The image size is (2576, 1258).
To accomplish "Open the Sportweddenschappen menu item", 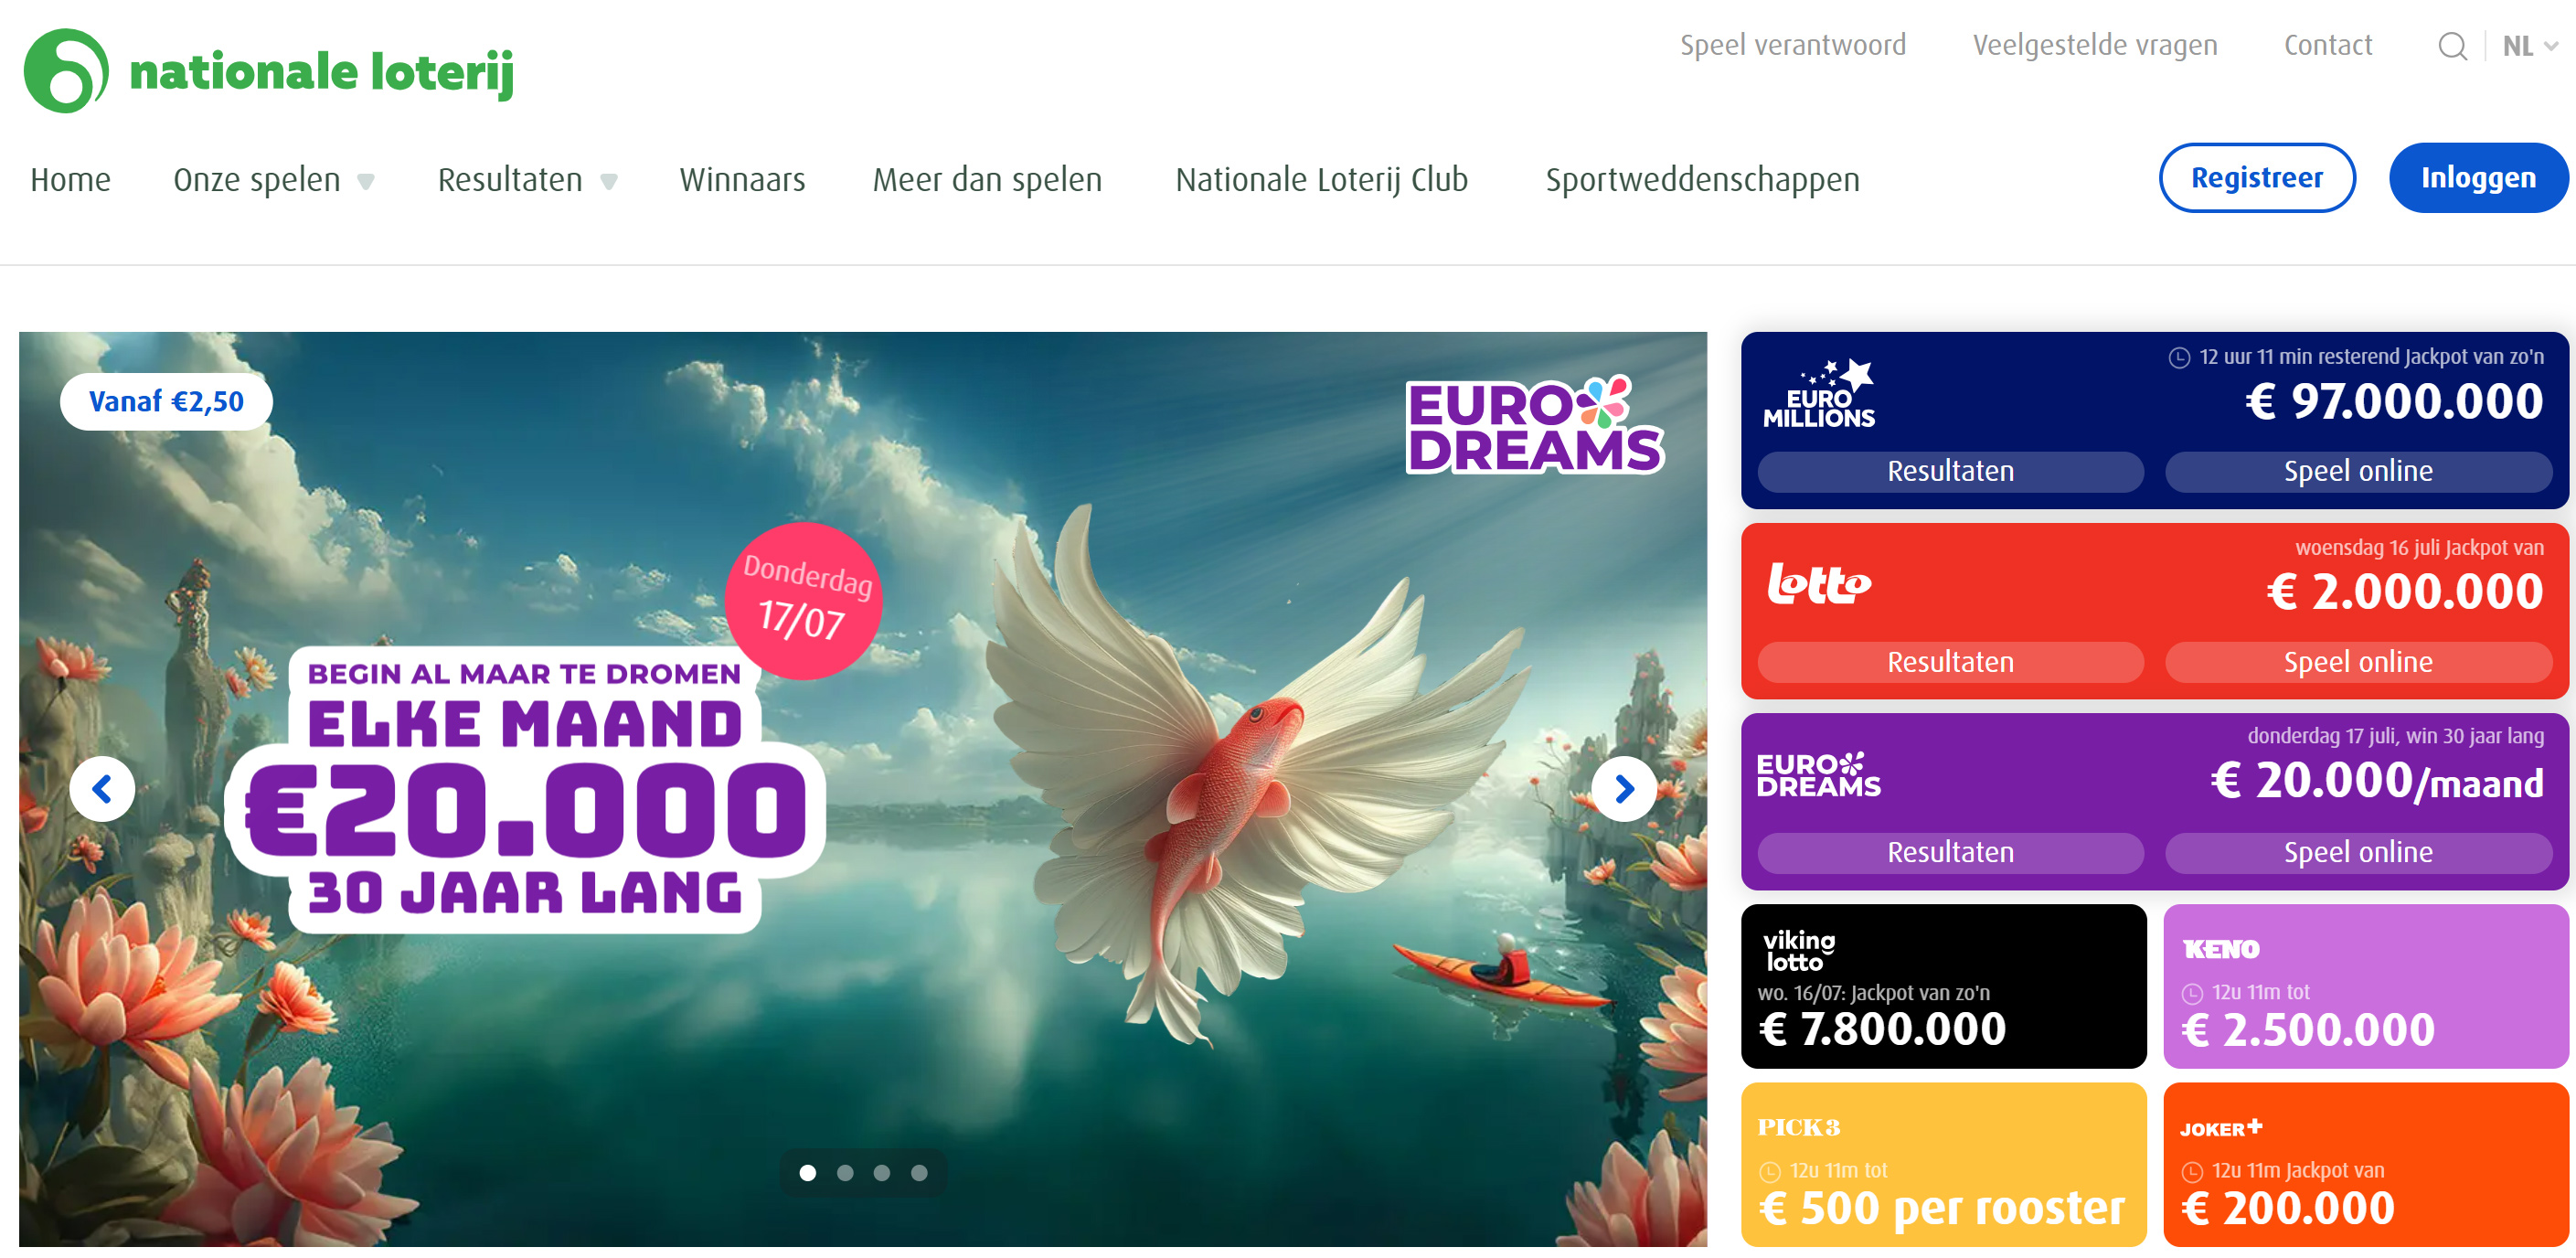I will [x=1702, y=180].
